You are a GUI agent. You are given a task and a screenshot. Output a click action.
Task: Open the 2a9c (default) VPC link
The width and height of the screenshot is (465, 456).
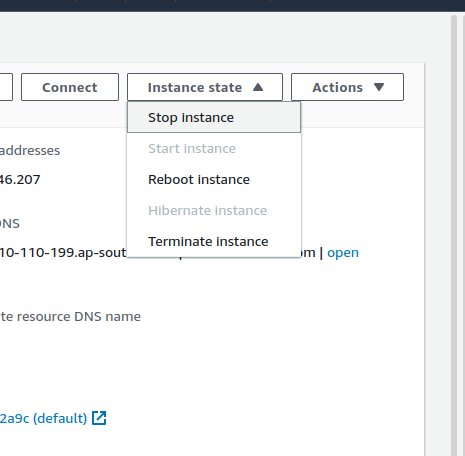coord(43,418)
